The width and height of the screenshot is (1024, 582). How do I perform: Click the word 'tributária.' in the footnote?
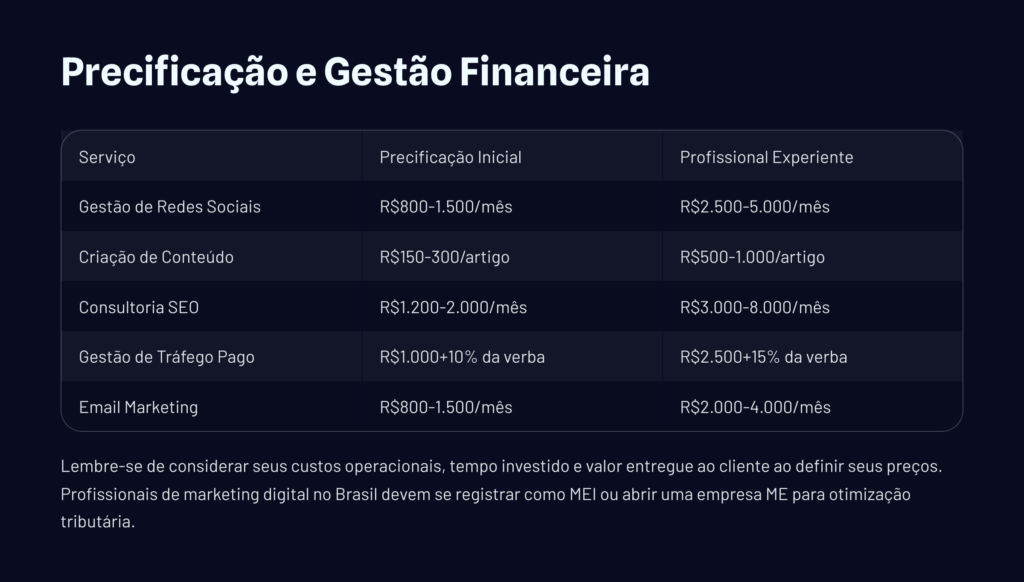(97, 523)
